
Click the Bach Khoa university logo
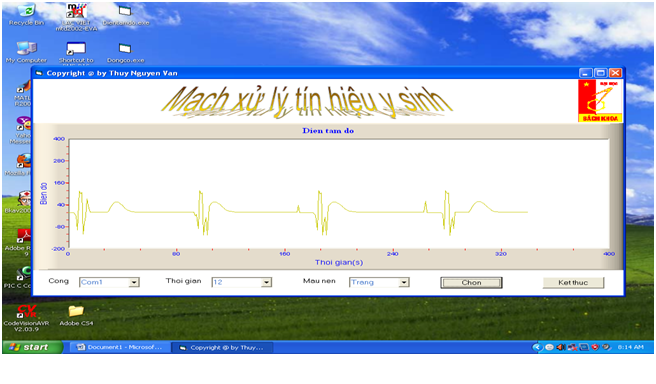(x=600, y=101)
